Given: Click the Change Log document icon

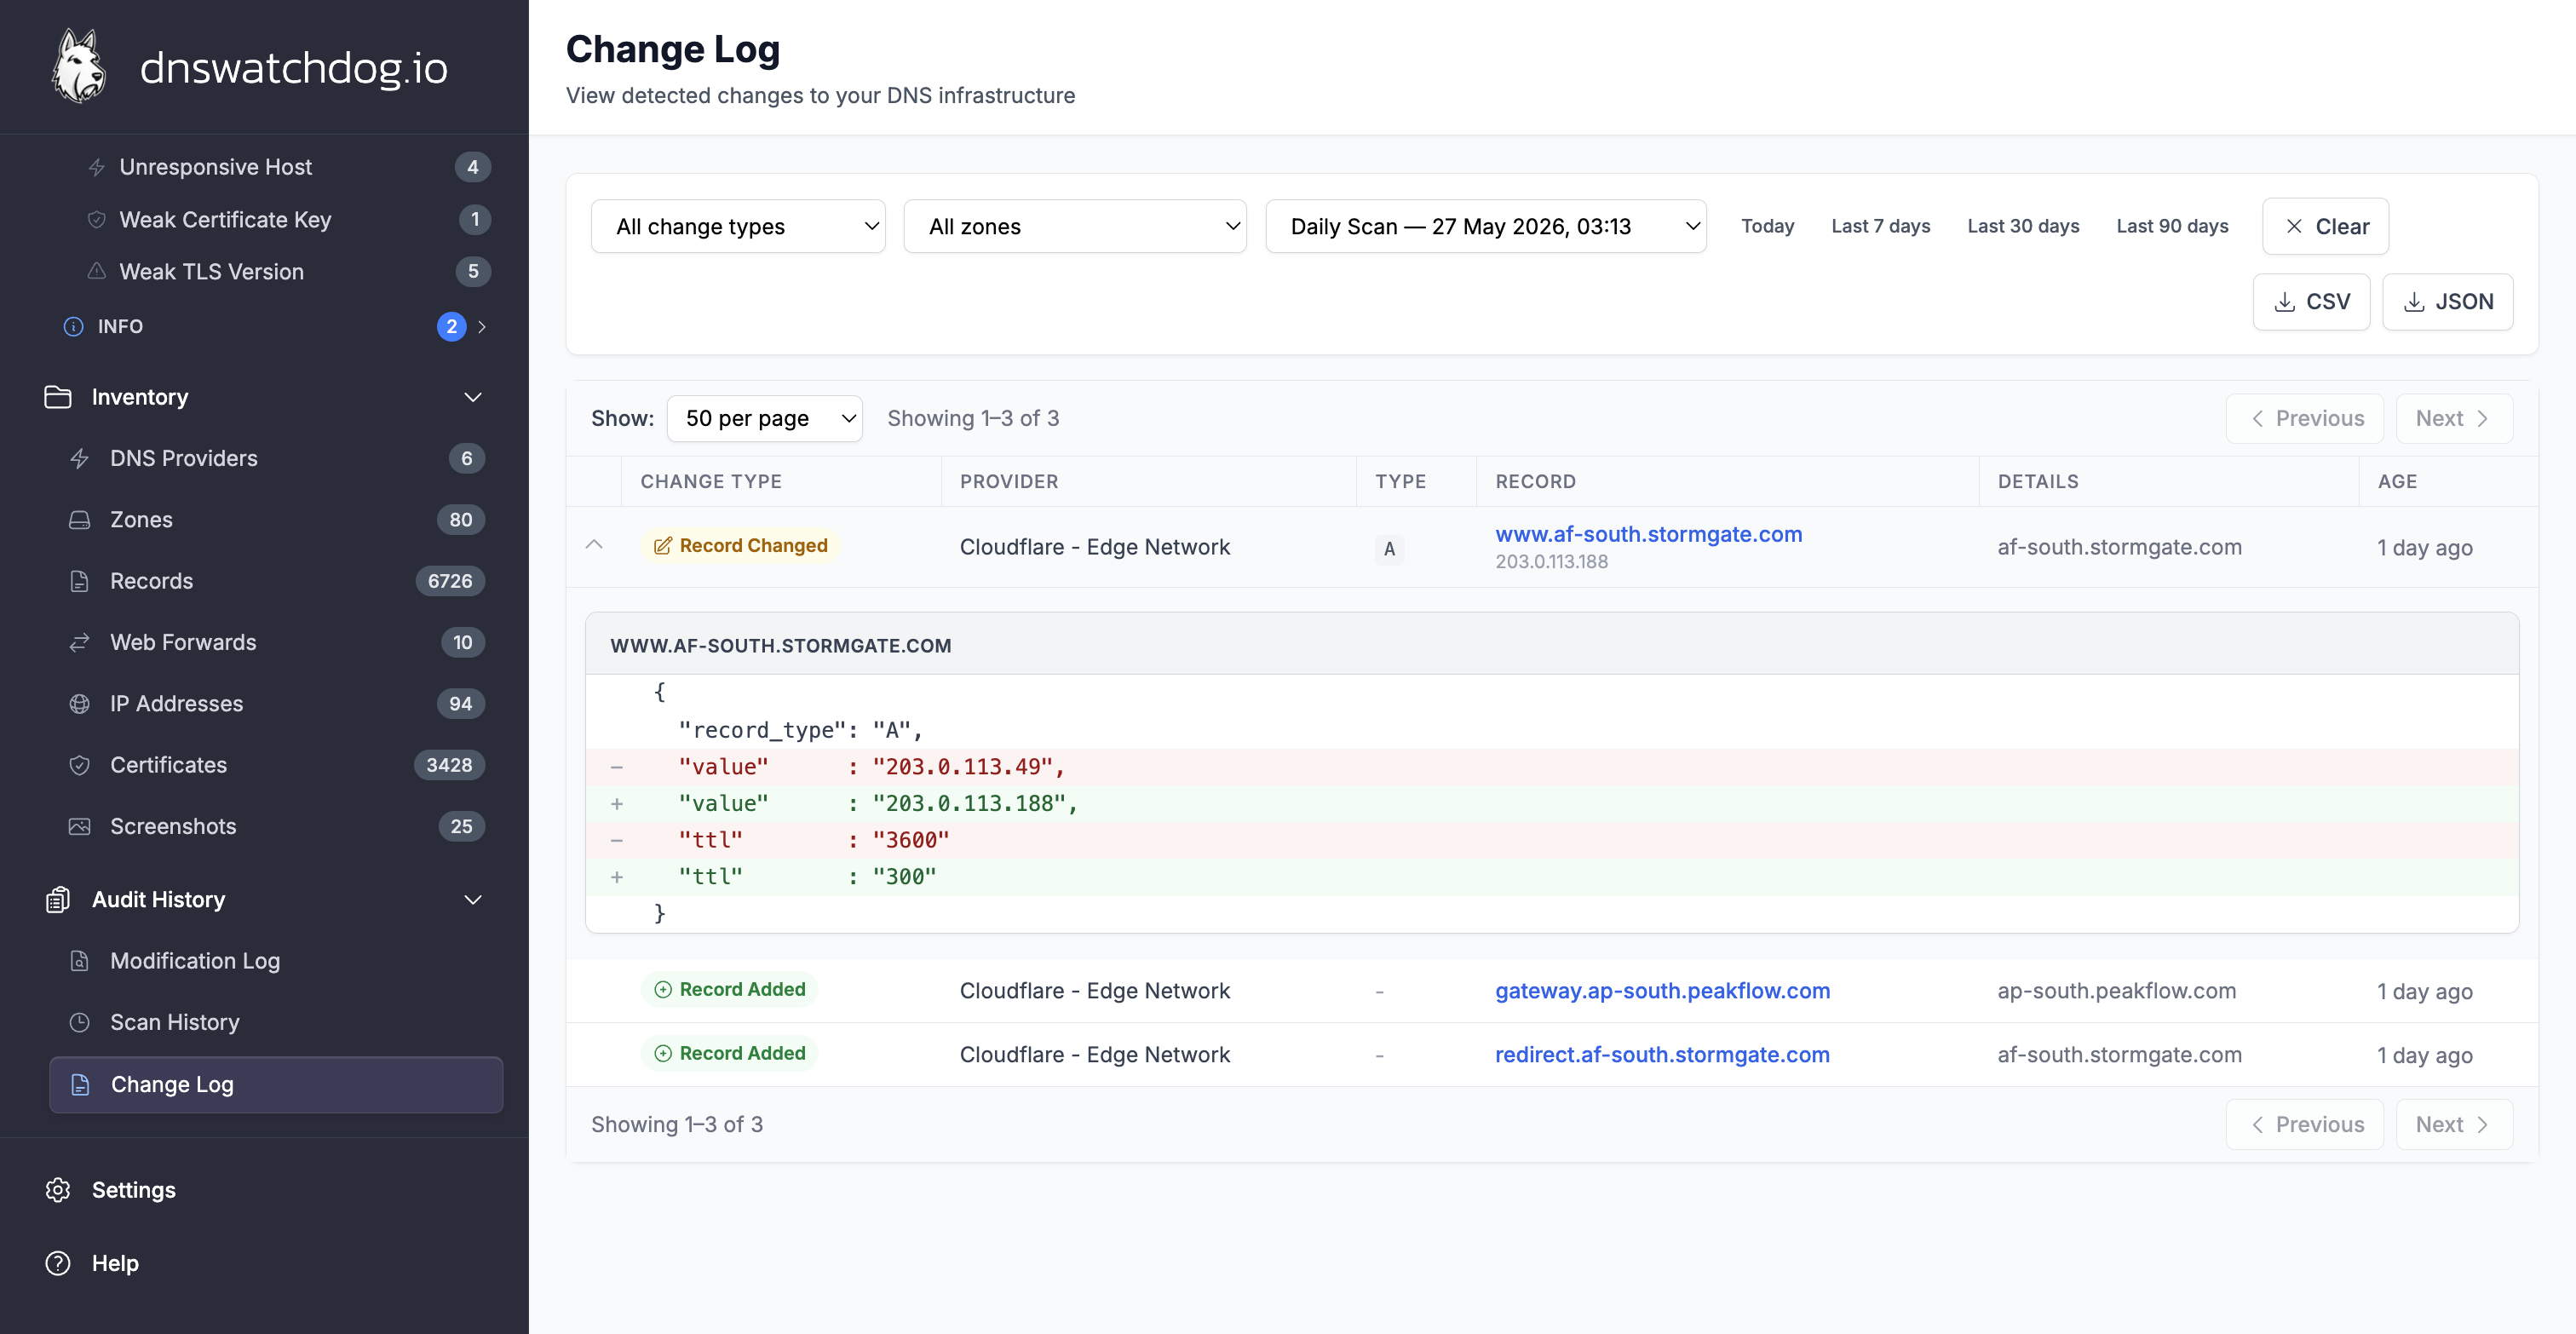Looking at the screenshot, I should [80, 1084].
